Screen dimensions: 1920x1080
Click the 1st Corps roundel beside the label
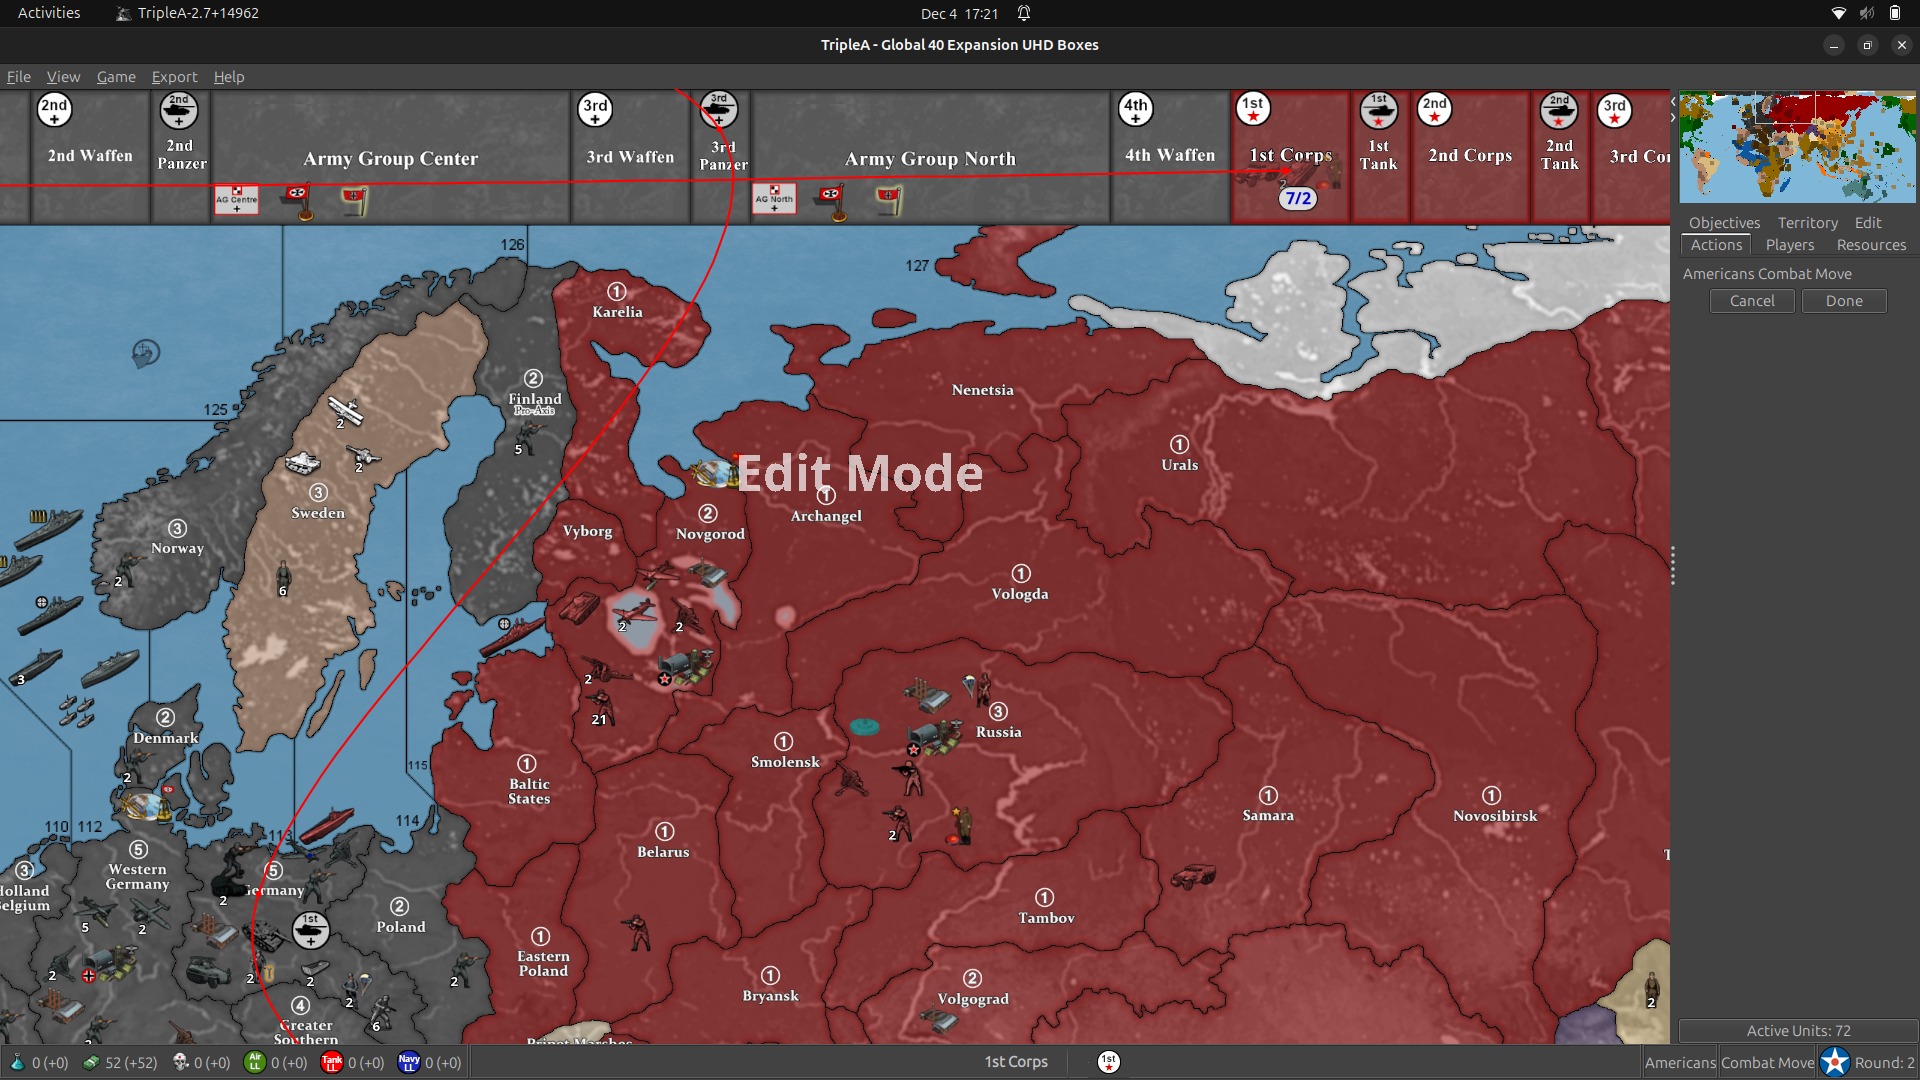pos(1107,1062)
